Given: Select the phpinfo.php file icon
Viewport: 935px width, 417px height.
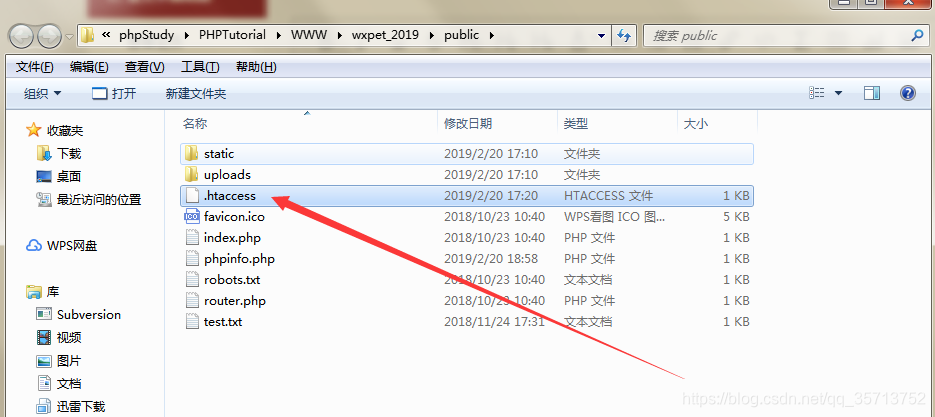Looking at the screenshot, I should (191, 259).
